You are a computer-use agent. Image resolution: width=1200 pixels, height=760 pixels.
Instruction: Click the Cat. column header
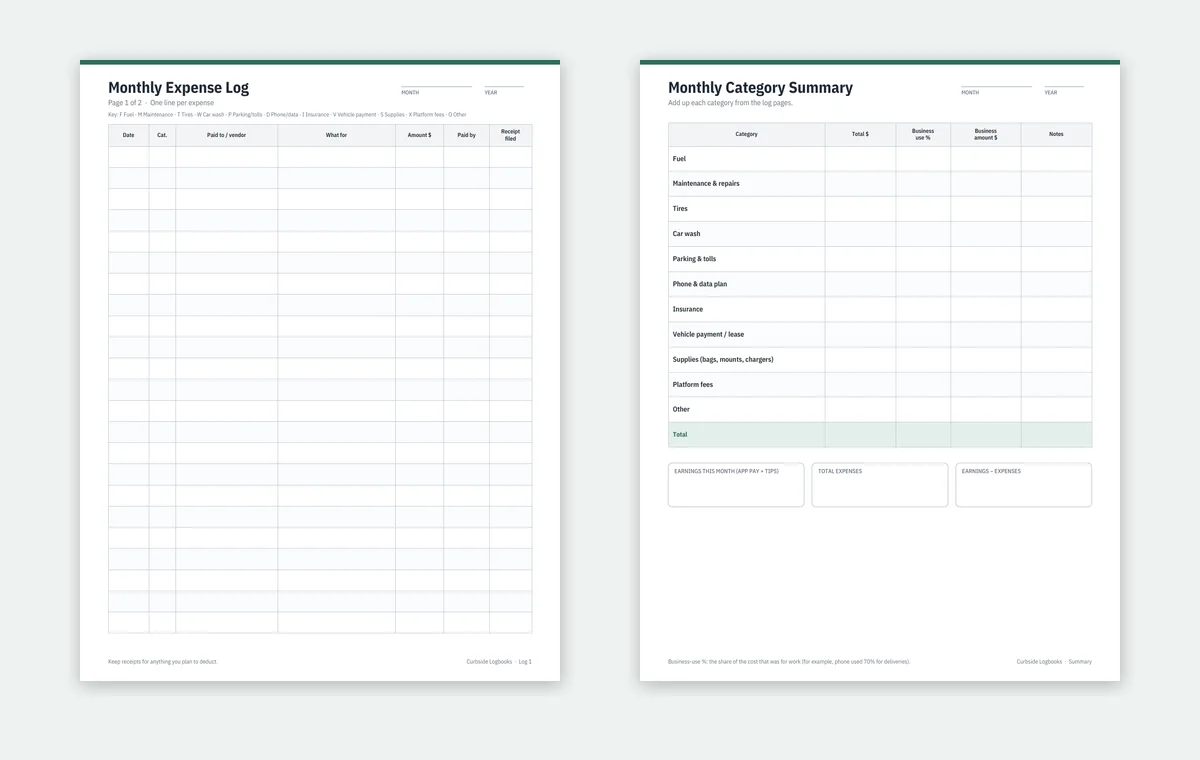[162, 135]
